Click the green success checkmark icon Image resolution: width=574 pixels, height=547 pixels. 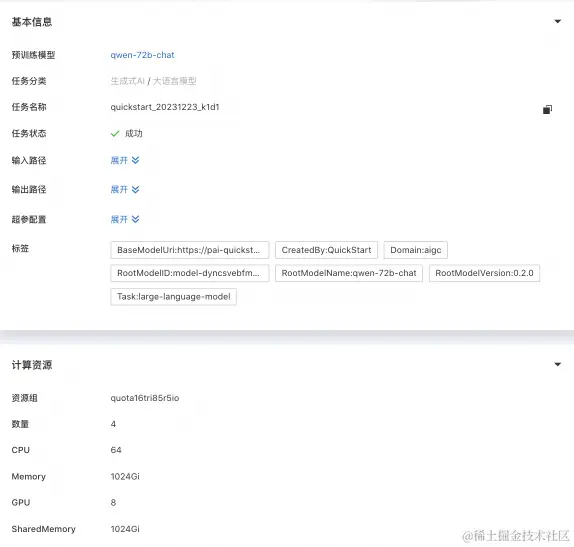pyautogui.click(x=115, y=134)
